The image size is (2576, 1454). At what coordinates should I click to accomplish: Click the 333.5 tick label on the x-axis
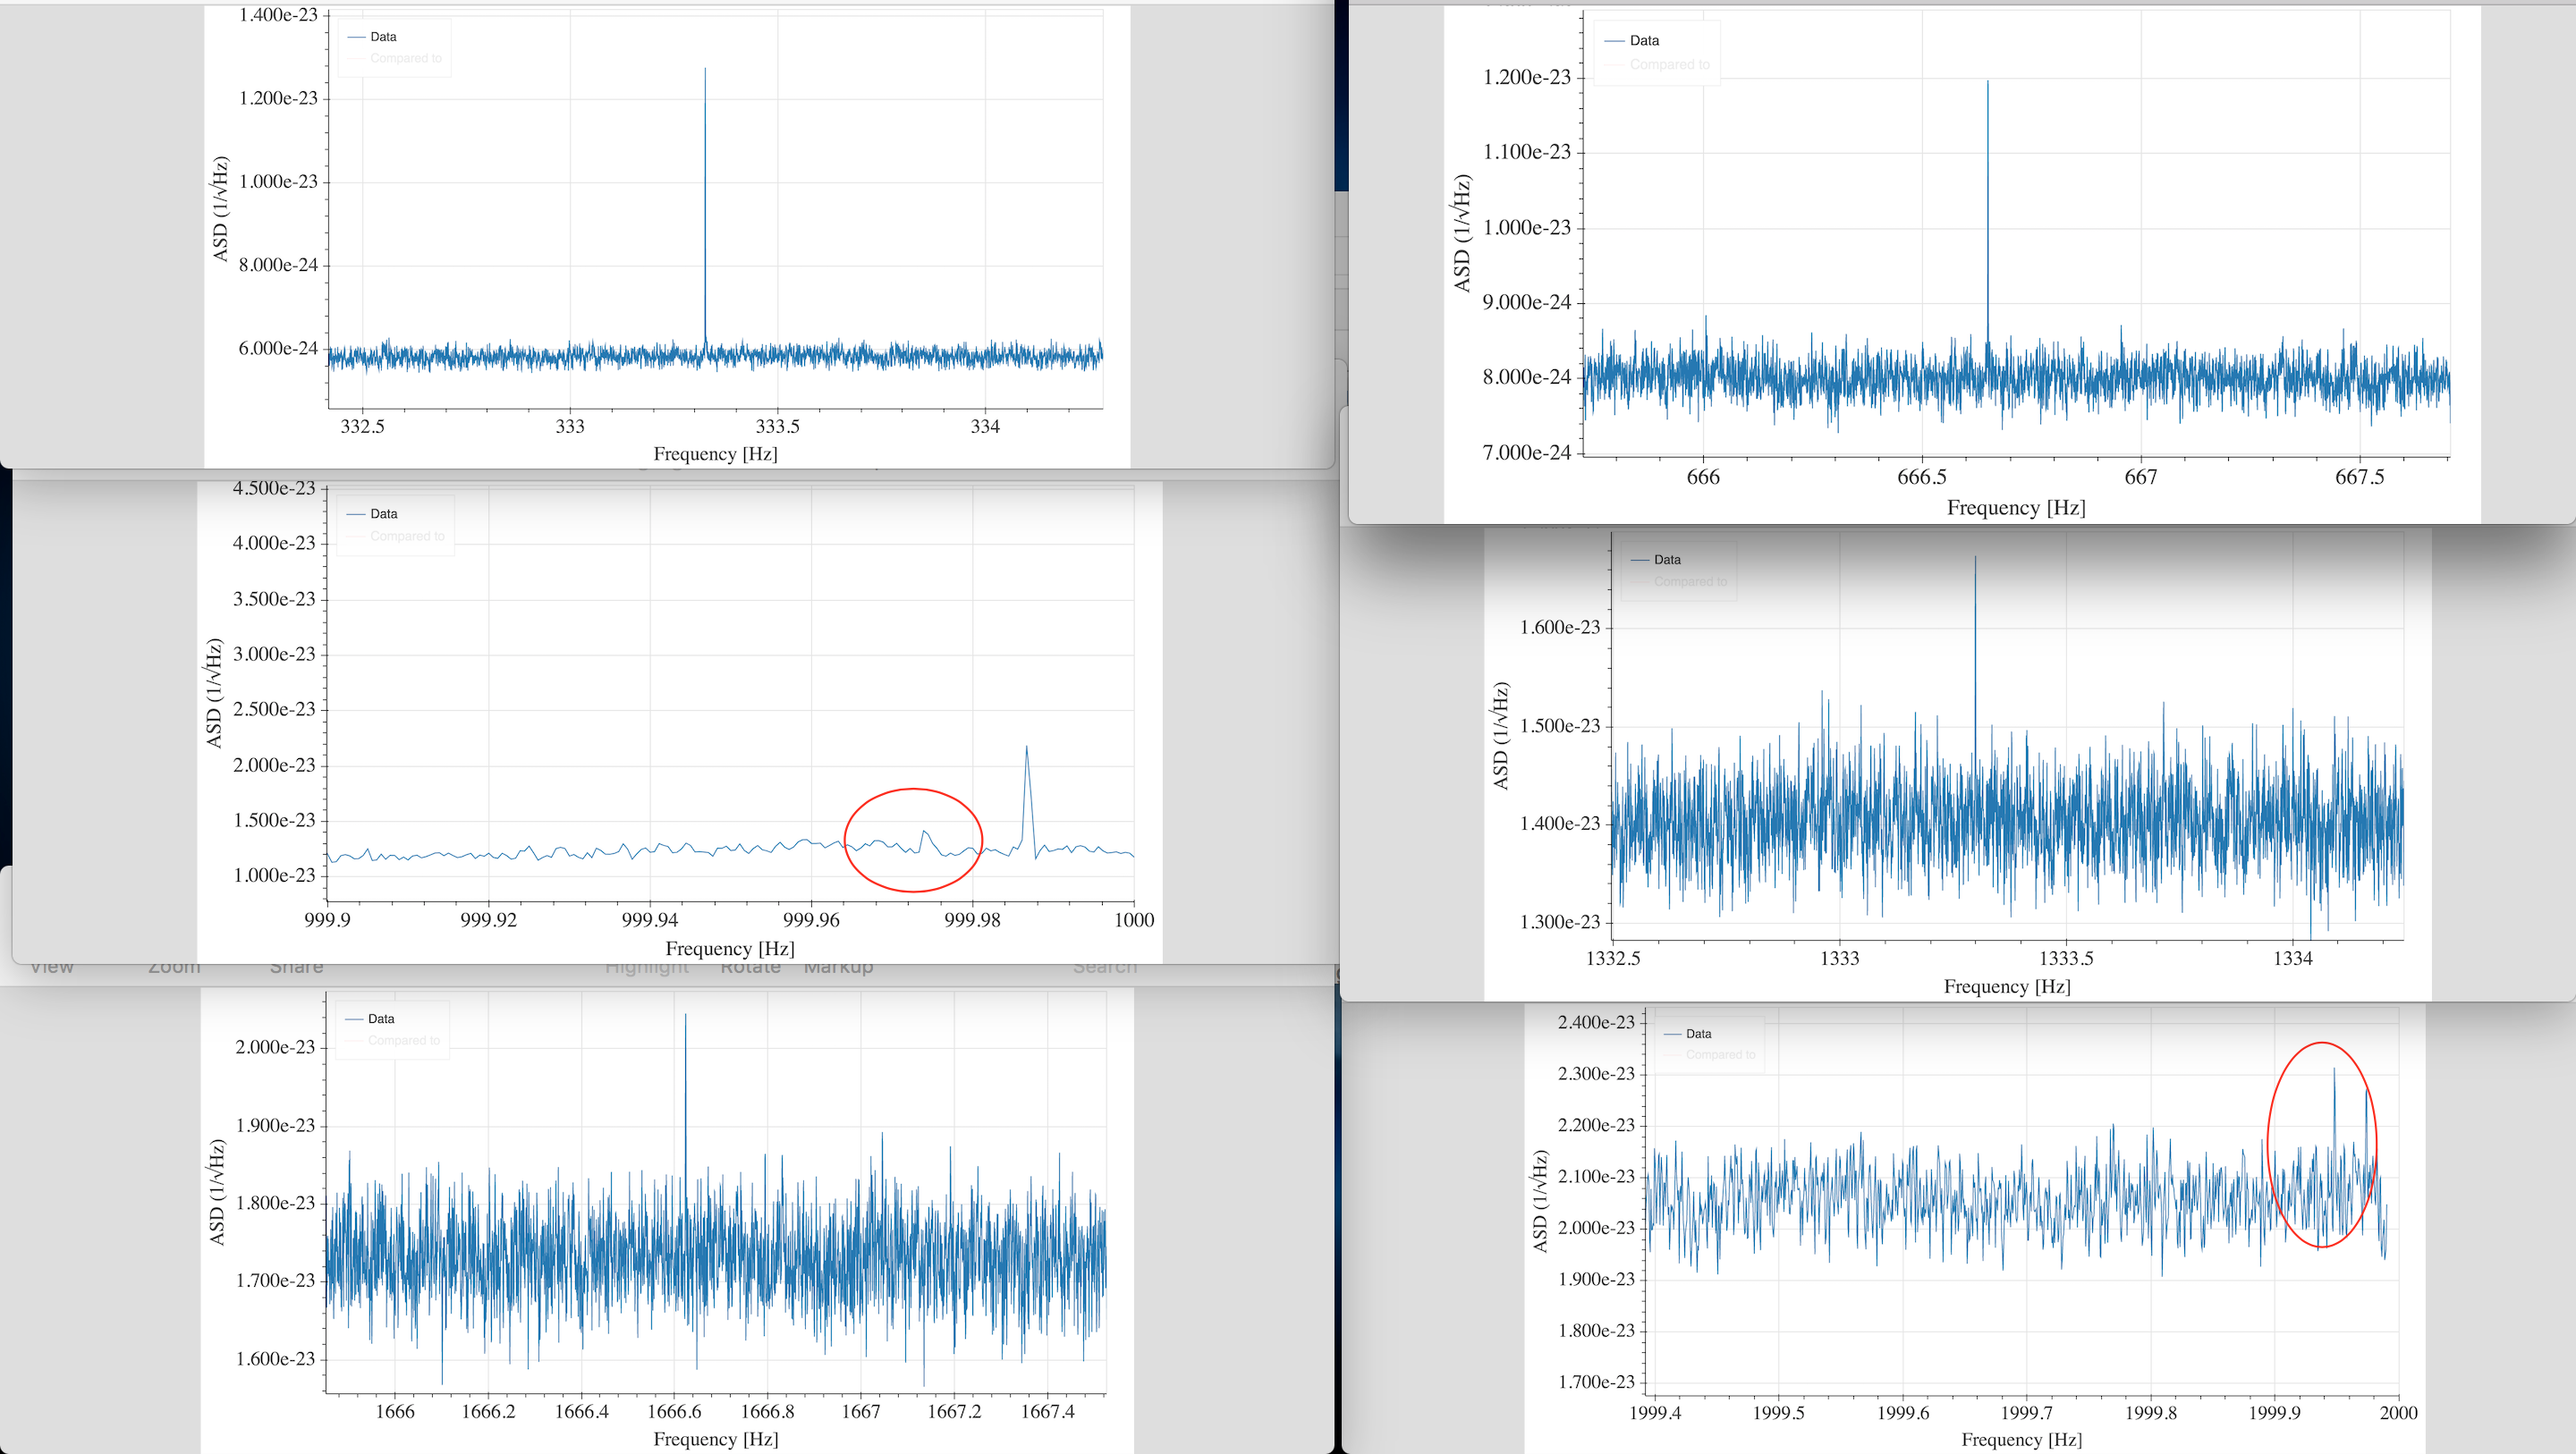coord(777,427)
